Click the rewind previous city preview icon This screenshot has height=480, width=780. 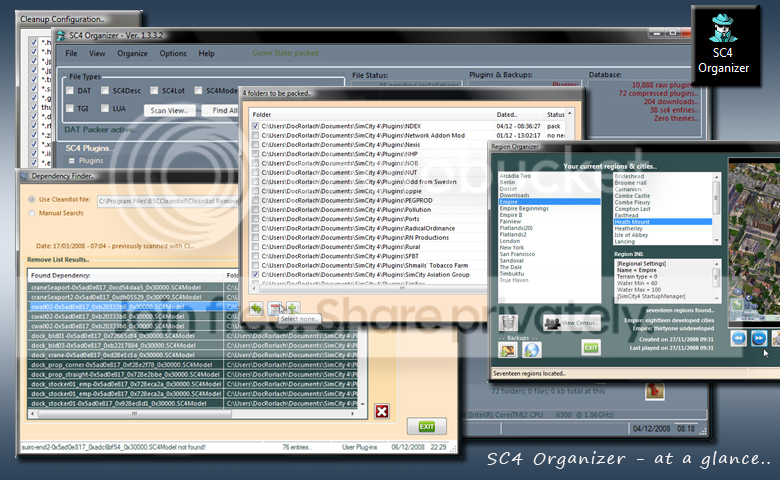point(739,338)
